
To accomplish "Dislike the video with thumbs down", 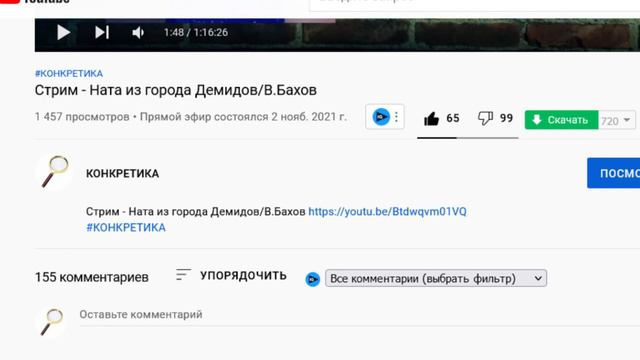I will point(485,118).
